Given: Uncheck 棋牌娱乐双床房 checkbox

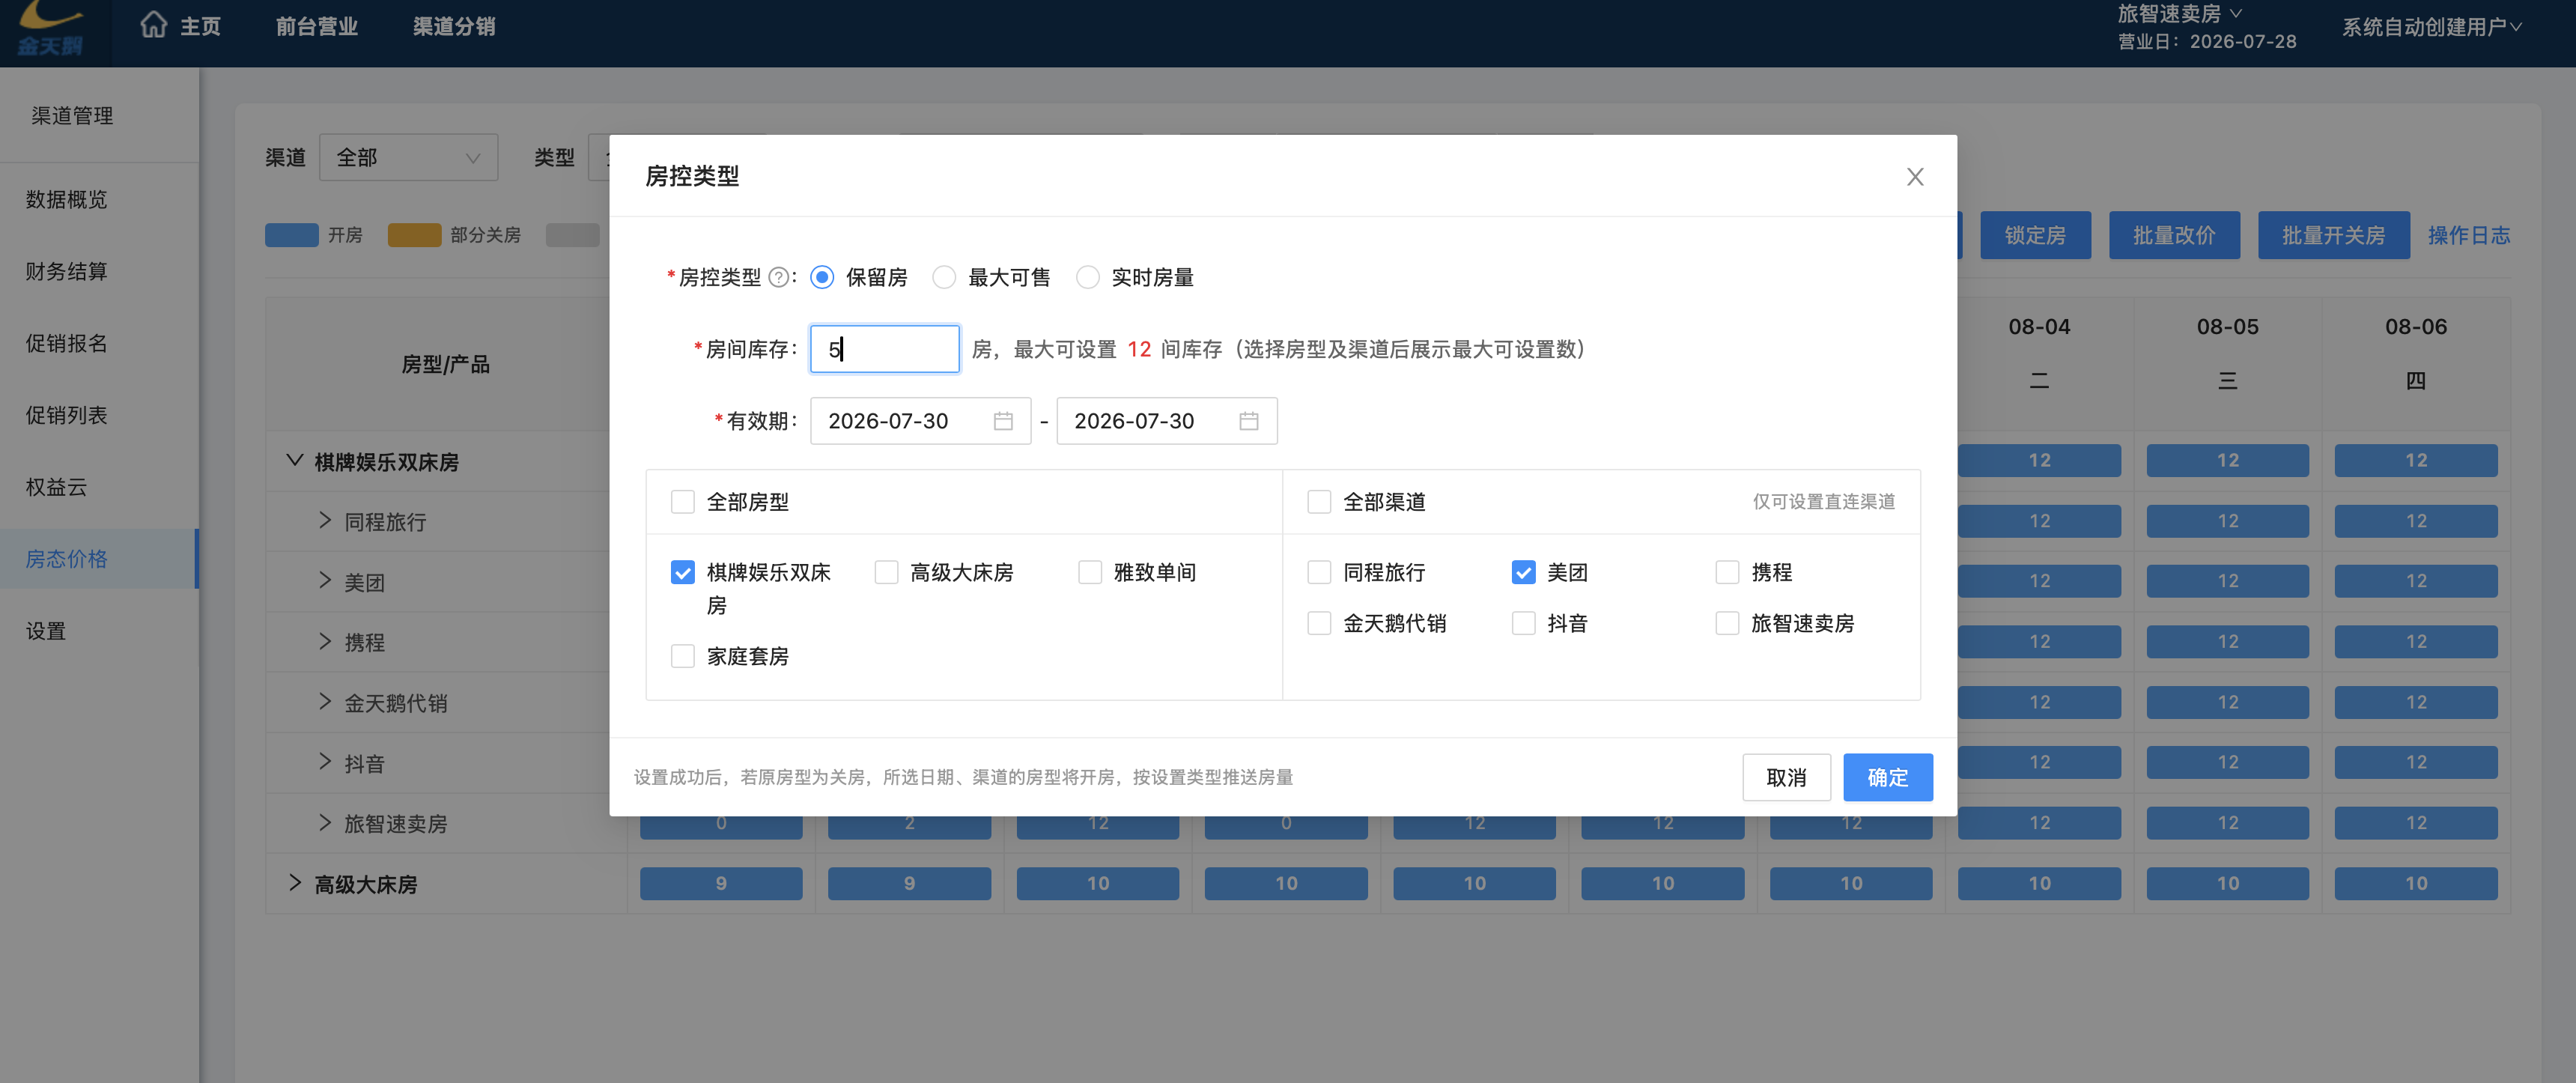Looking at the screenshot, I should [683, 573].
